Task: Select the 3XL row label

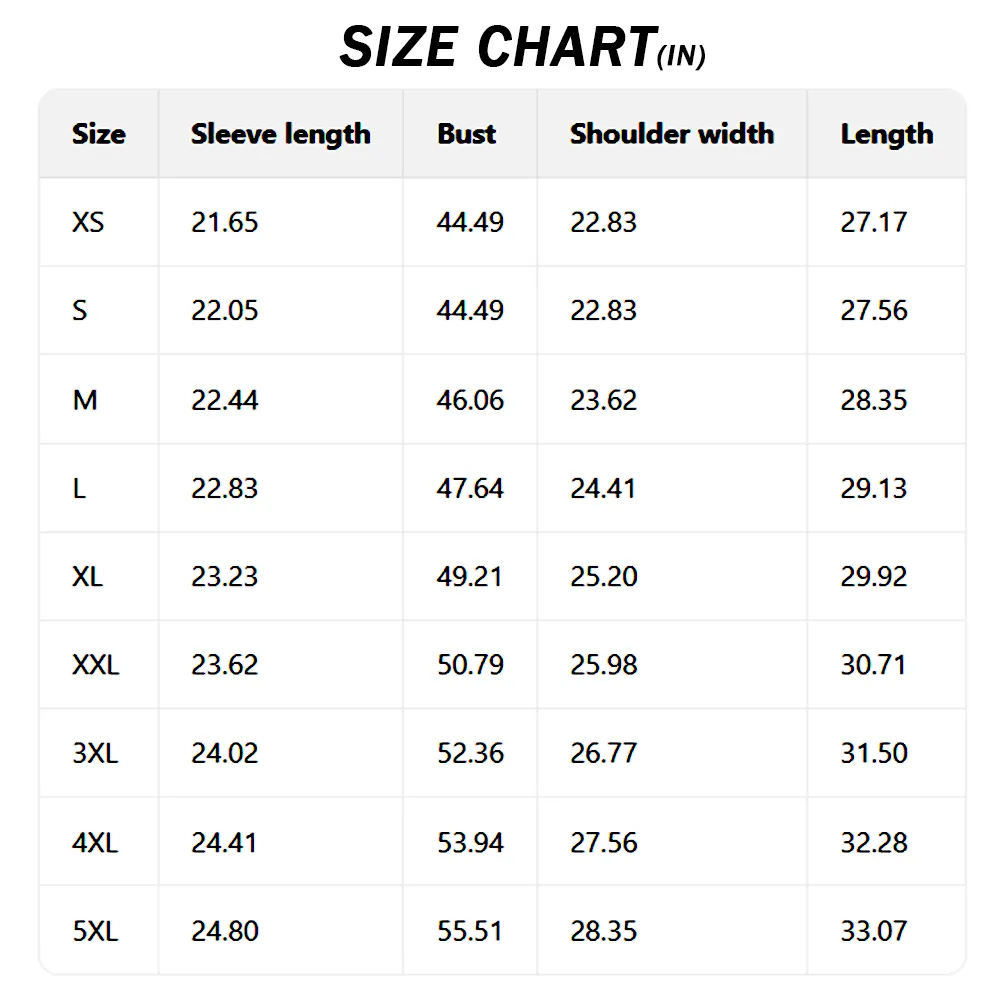Action: 95,753
